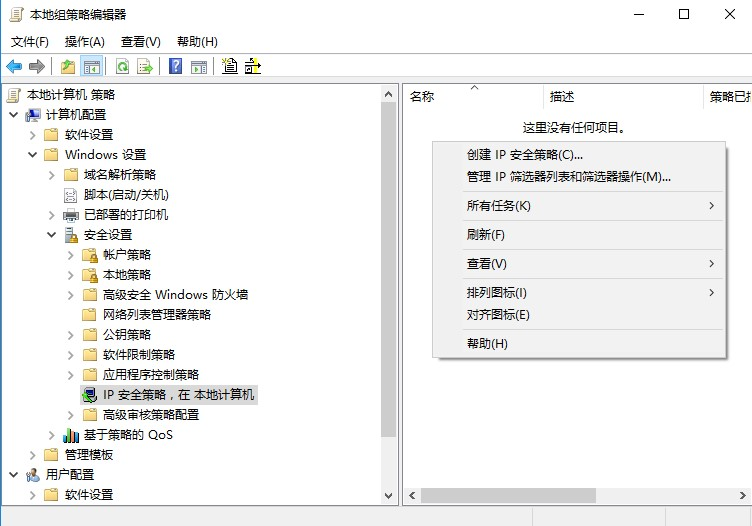Select 帮助(H) in context menu
Viewport: 752px width, 526px height.
click(579, 344)
